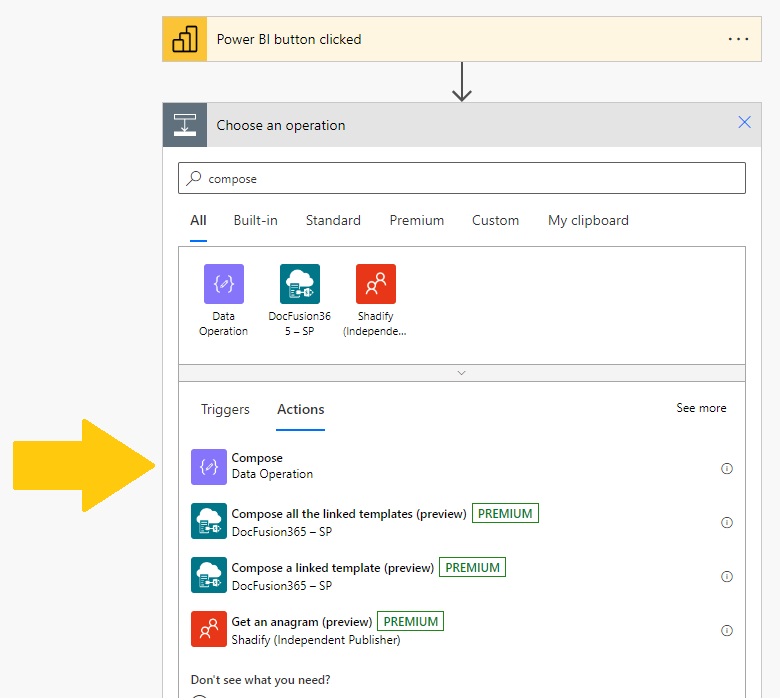Show info for Compose all linked templates

727,522
